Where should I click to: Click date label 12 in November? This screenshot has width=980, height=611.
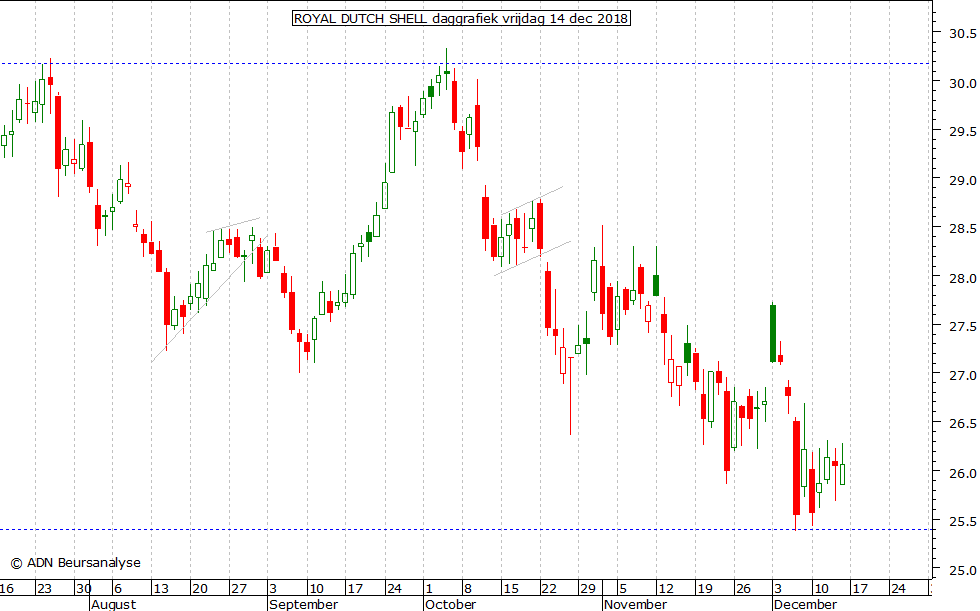666,589
